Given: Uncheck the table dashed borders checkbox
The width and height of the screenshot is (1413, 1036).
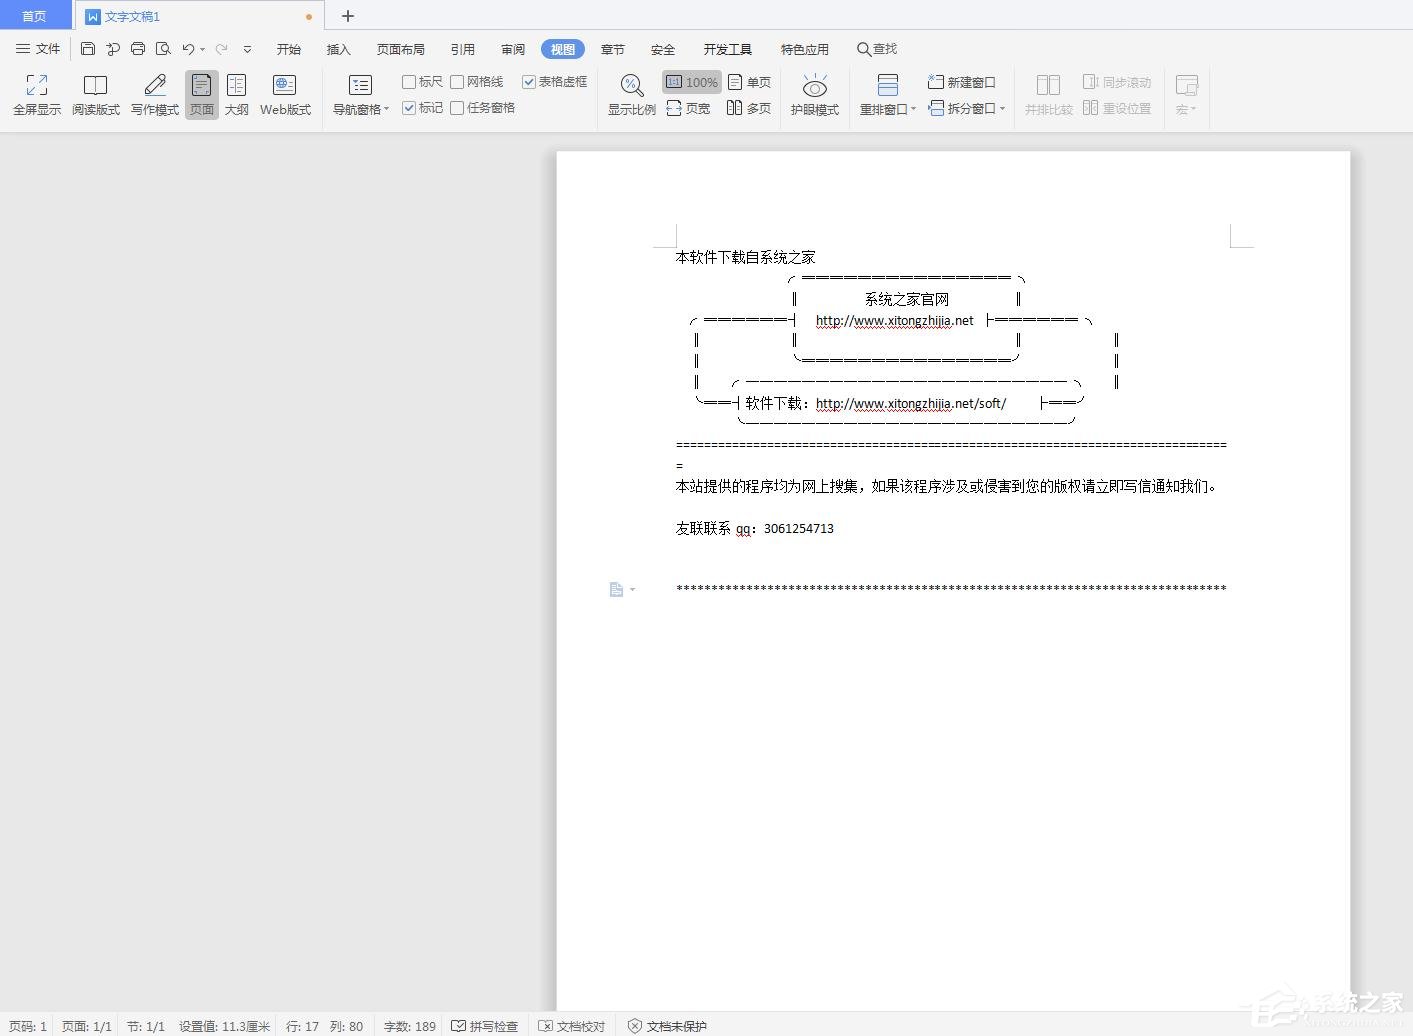Looking at the screenshot, I should (x=529, y=82).
